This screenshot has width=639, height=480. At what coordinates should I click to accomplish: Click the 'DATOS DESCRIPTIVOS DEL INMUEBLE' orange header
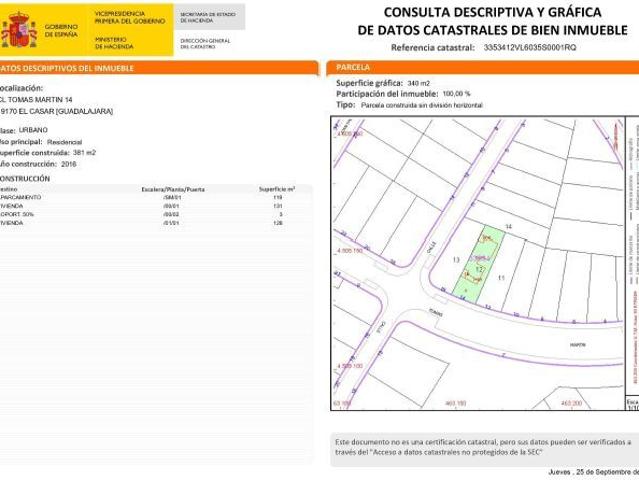point(159,68)
